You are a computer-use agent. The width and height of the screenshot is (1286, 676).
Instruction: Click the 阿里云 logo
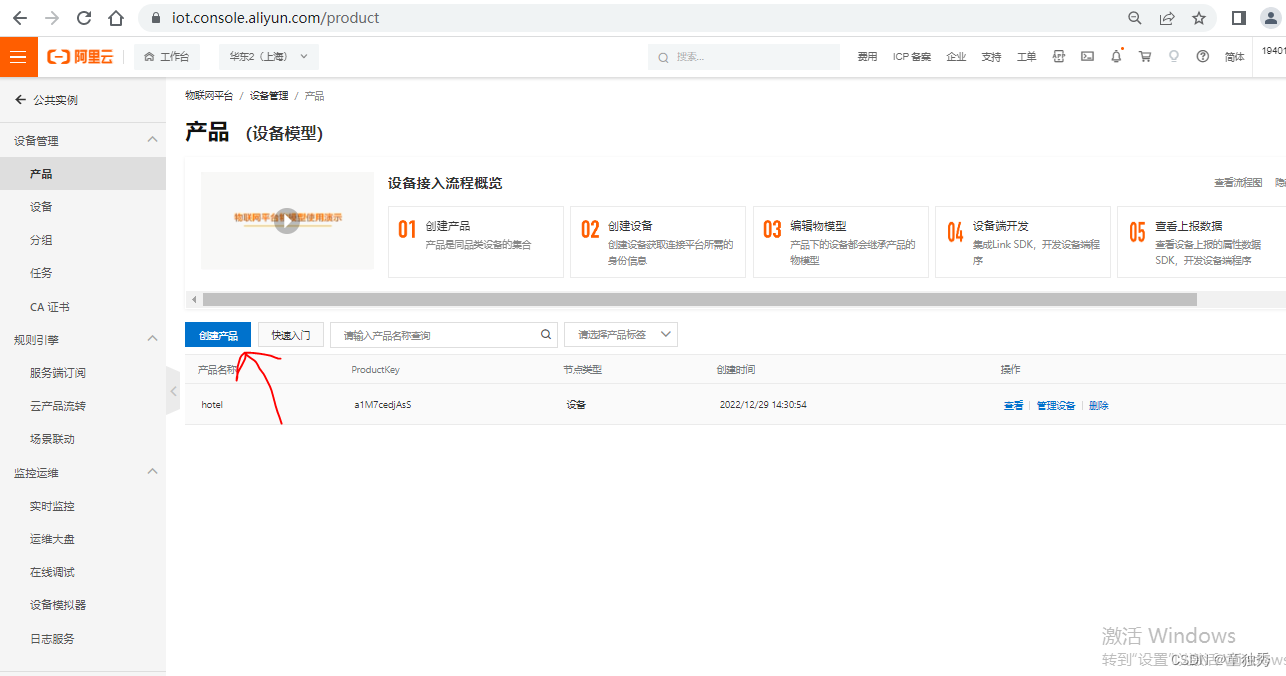80,57
